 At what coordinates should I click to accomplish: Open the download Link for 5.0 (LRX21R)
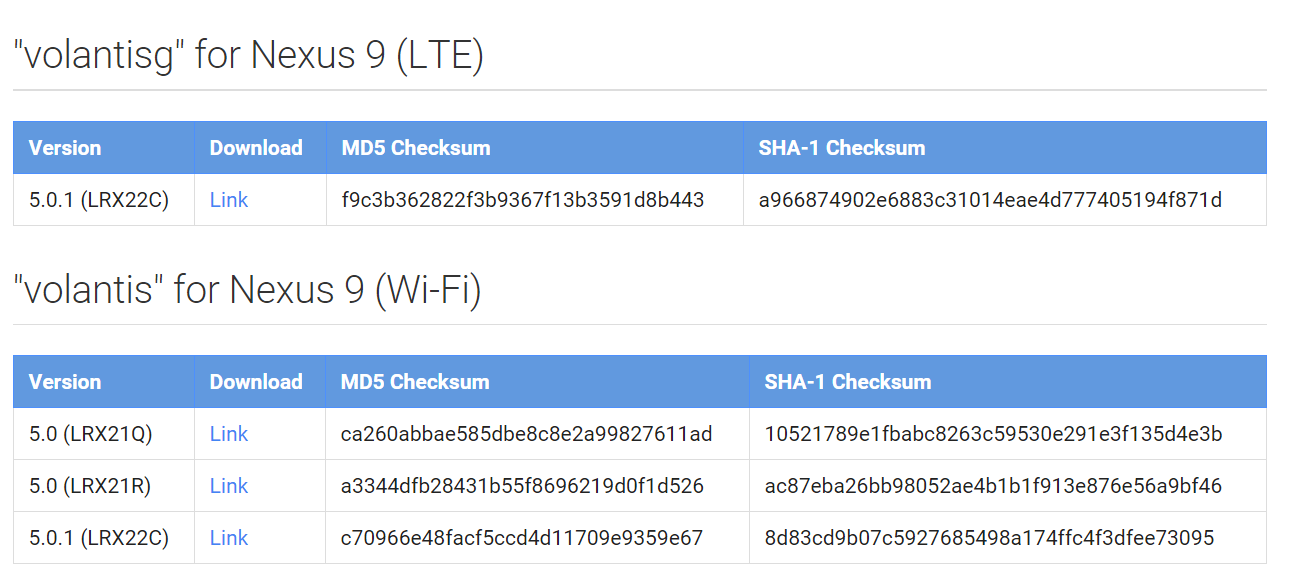click(x=228, y=486)
